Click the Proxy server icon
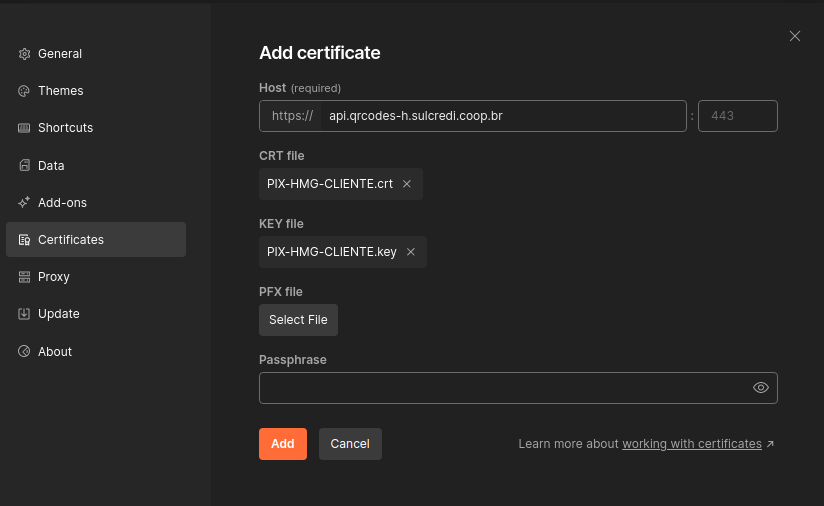Viewport: 824px width, 506px height. pyautogui.click(x=24, y=277)
